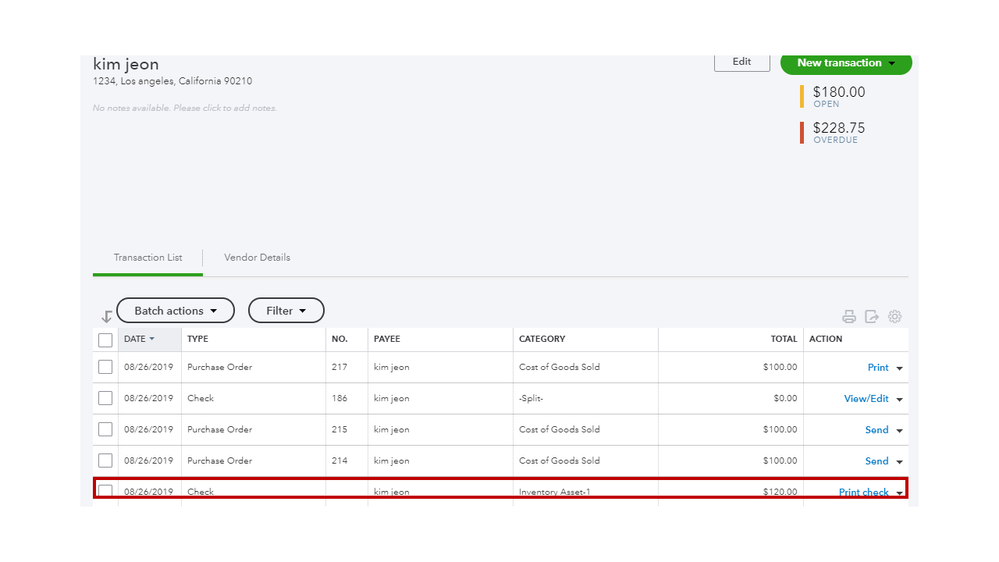The image size is (999, 562).
Task: Toggle the select-all checkbox in table header
Action: tap(105, 340)
